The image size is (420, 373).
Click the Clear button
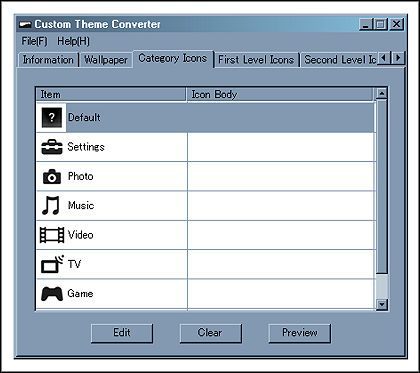pos(211,333)
